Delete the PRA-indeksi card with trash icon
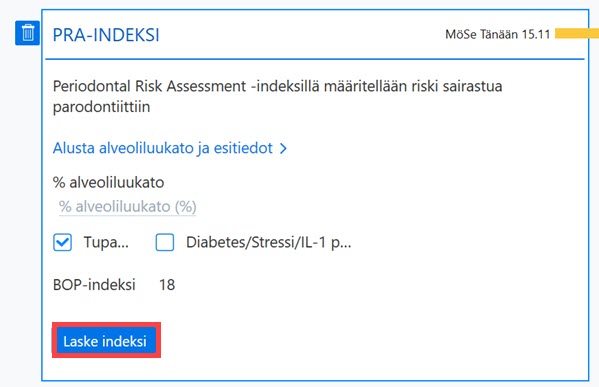This screenshot has width=599, height=387. pyautogui.click(x=27, y=33)
